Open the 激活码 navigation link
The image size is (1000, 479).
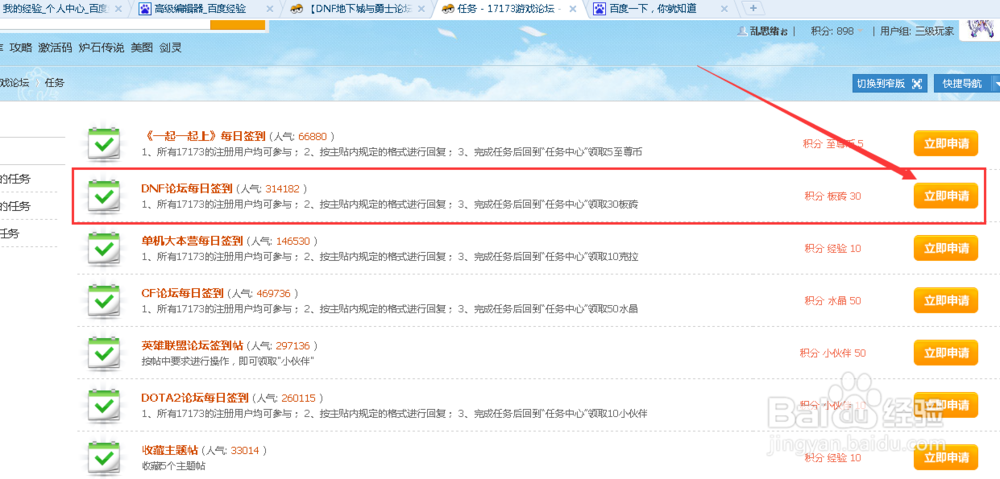(x=55, y=47)
